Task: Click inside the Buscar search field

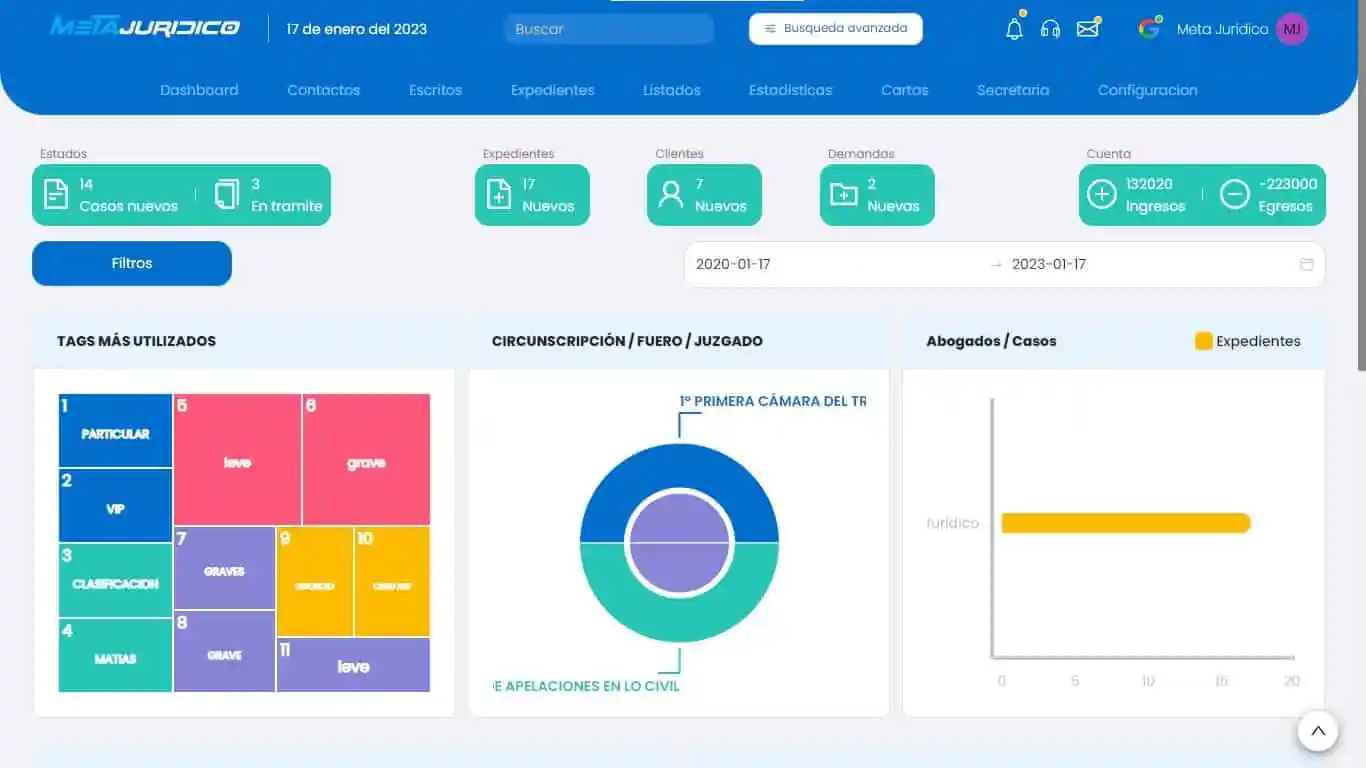Action: point(608,29)
